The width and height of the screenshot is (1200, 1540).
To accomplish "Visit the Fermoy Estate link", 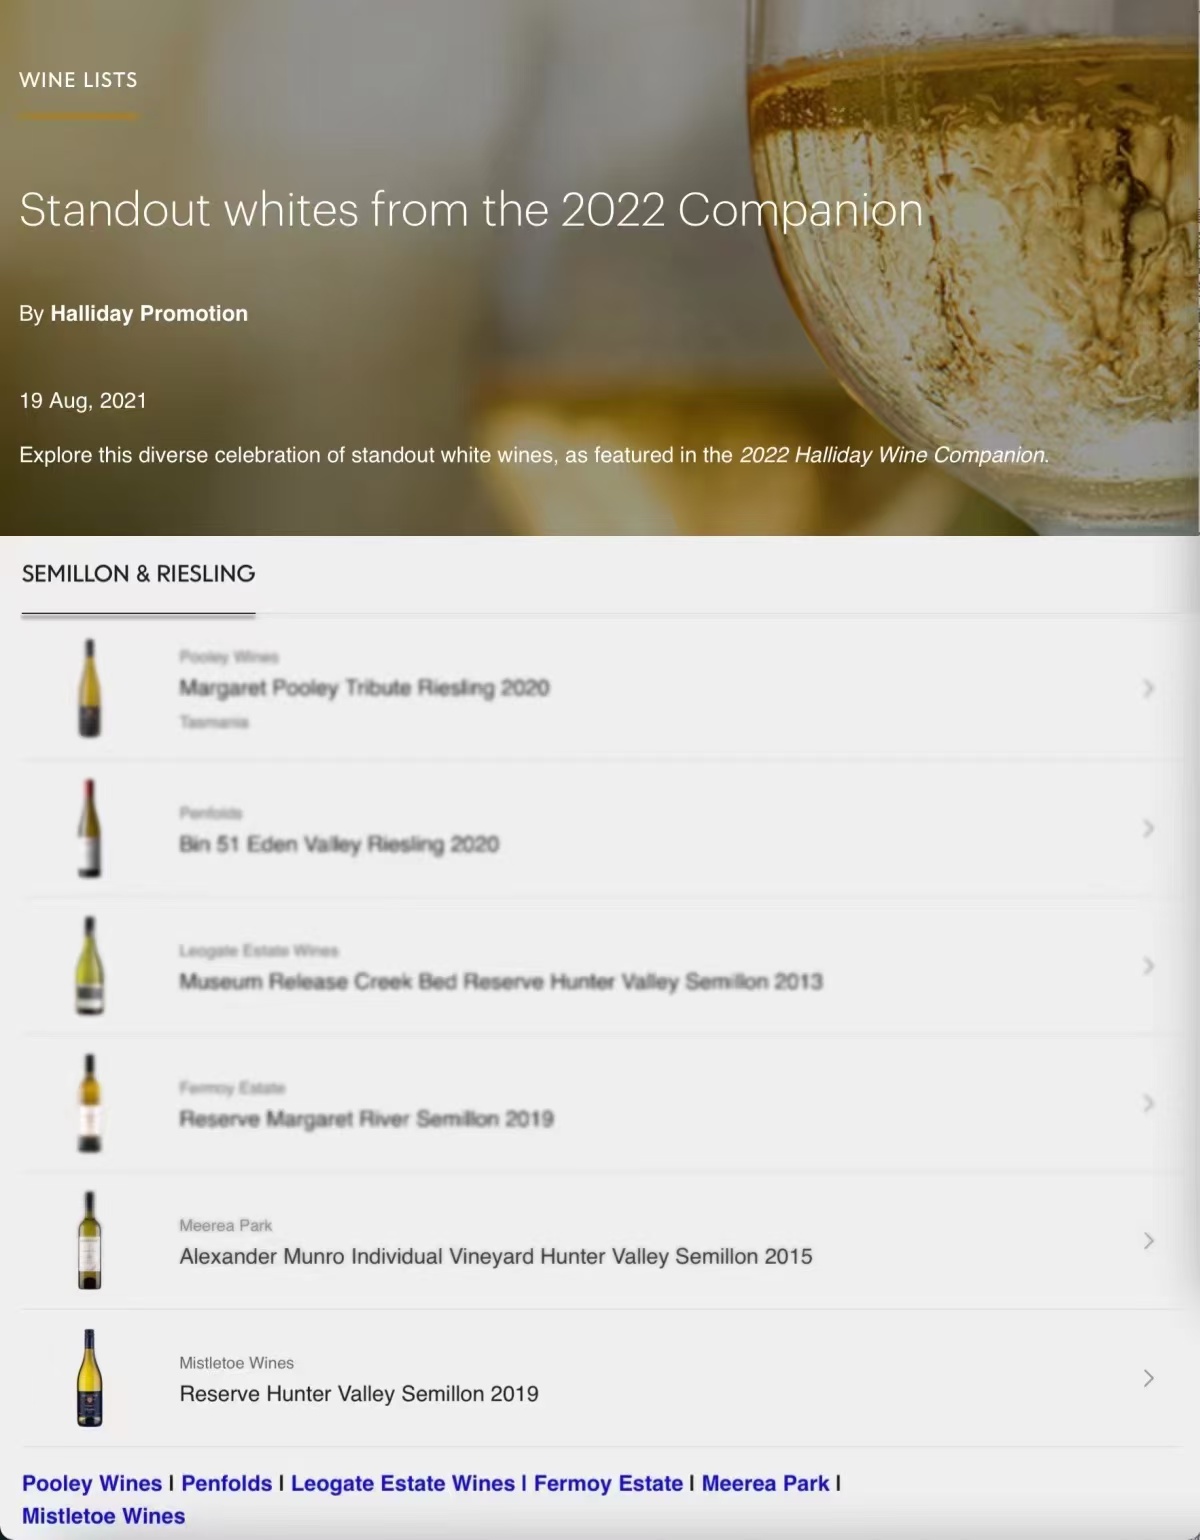I will tap(608, 1483).
